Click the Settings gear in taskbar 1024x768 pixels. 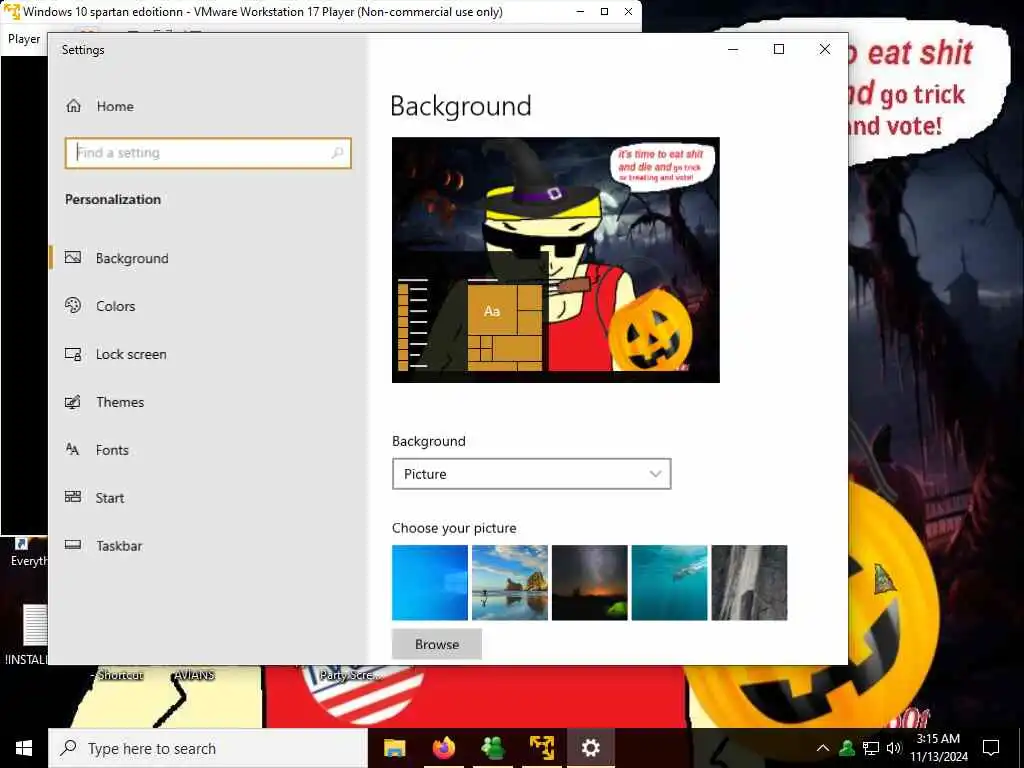point(590,748)
